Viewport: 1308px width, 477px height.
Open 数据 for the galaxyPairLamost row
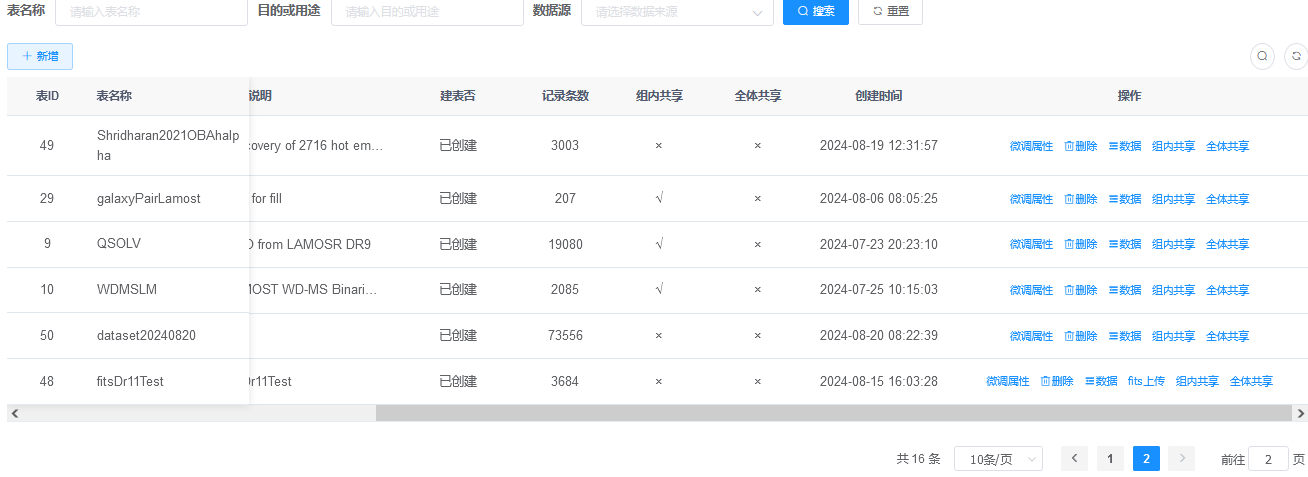[x=1125, y=199]
